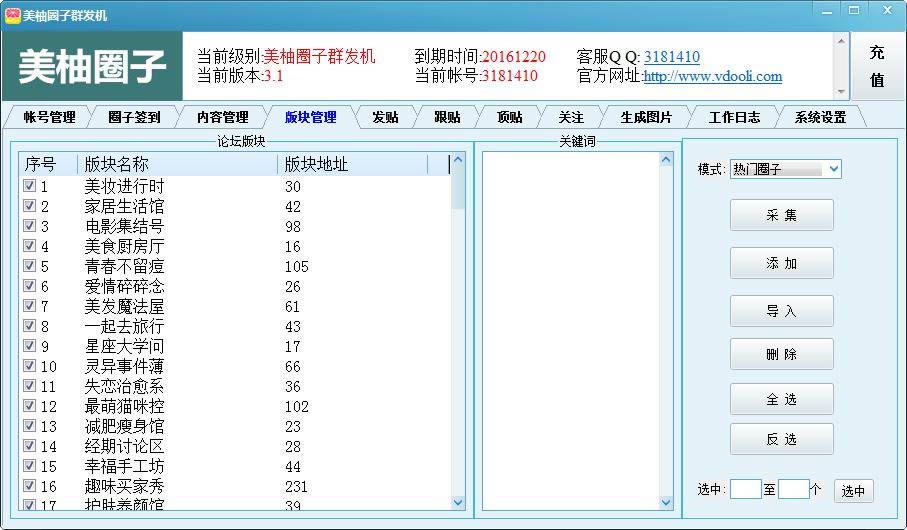The width and height of the screenshot is (907, 530).
Task: Click the 美柚圈子群发机 app icon in title bar
Action: click(12, 15)
